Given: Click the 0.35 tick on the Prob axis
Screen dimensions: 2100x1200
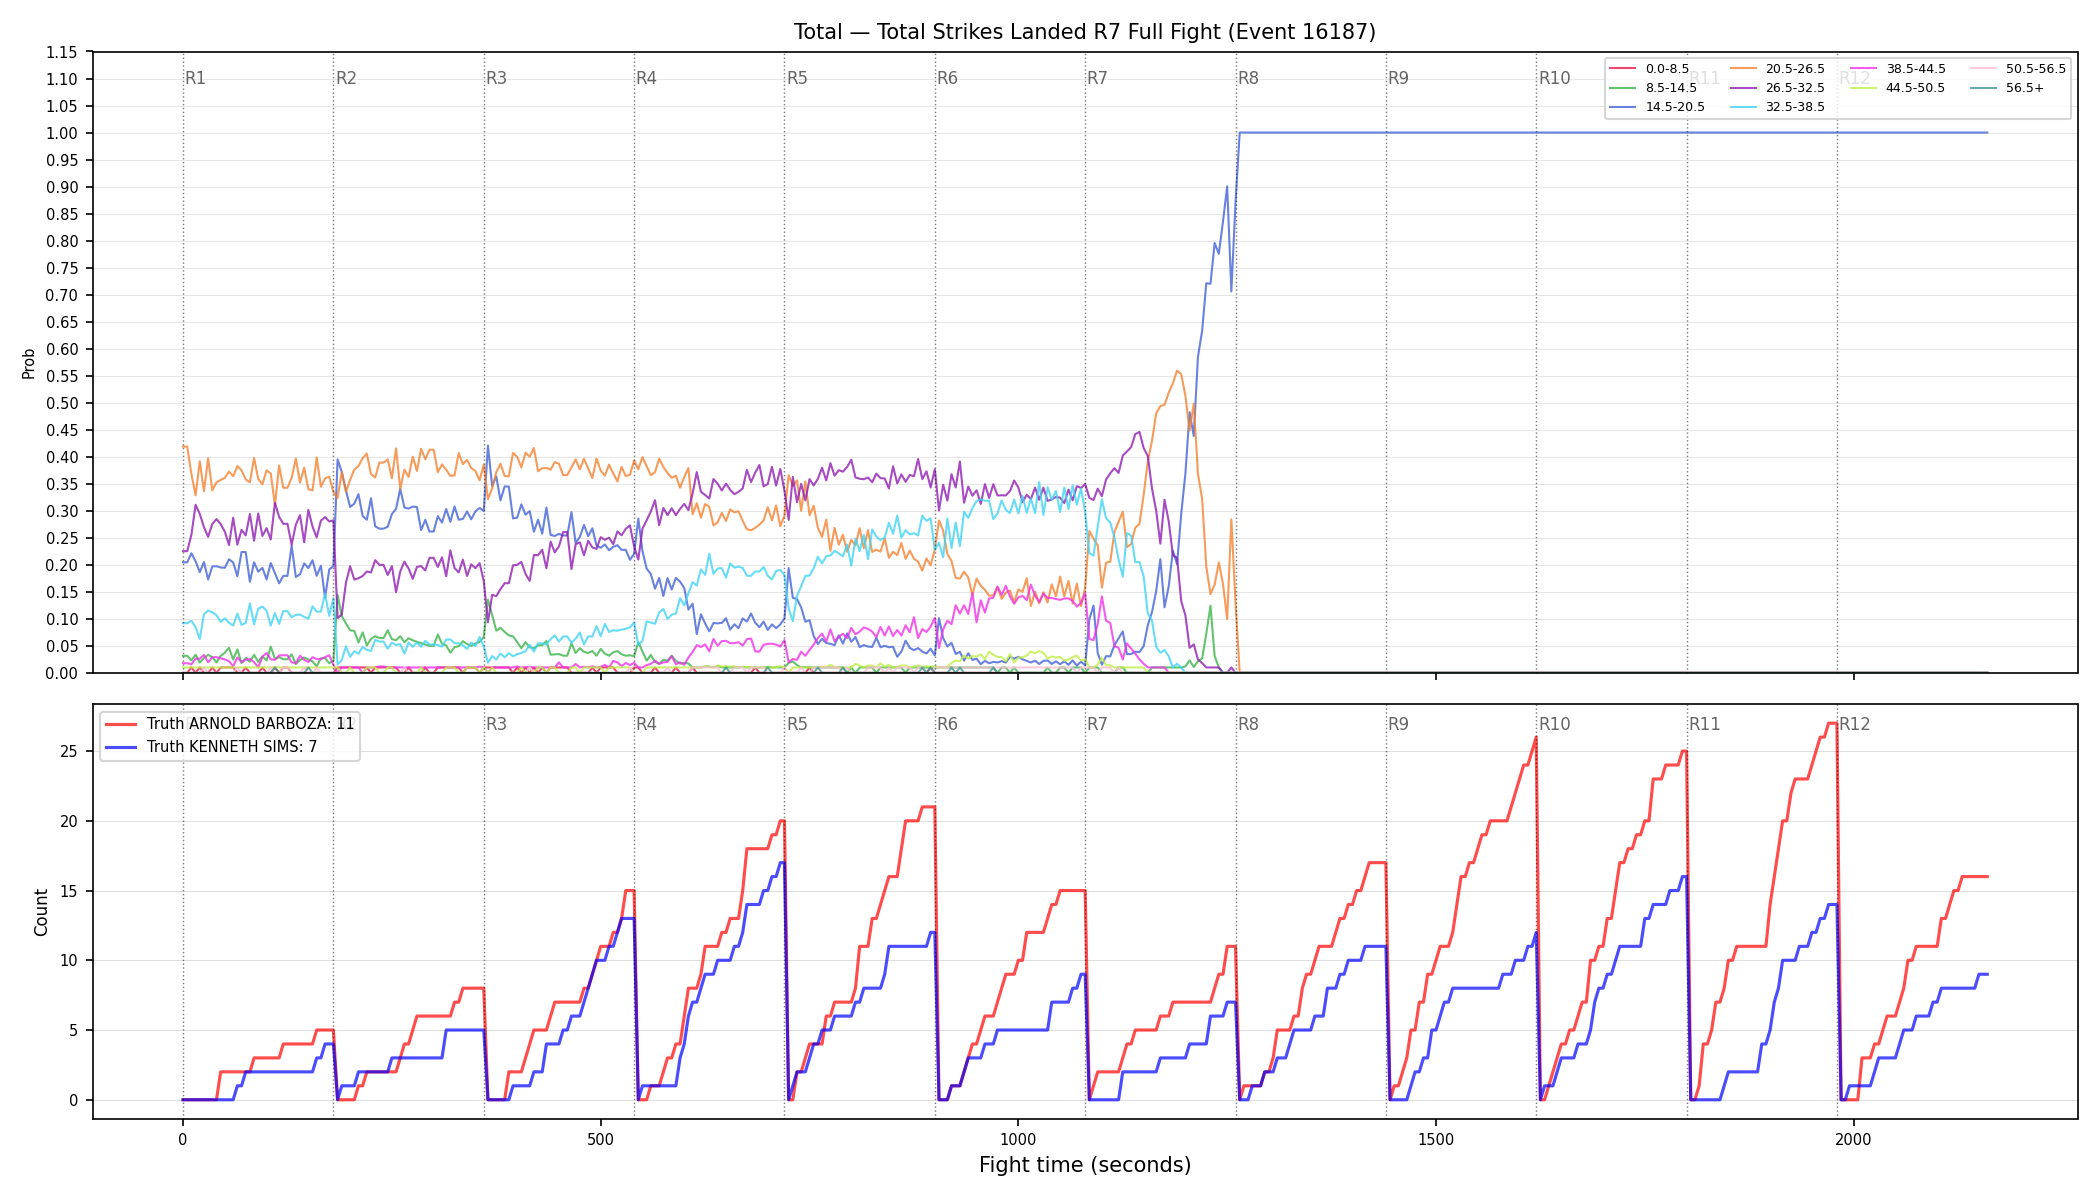Looking at the screenshot, I should click(x=62, y=484).
